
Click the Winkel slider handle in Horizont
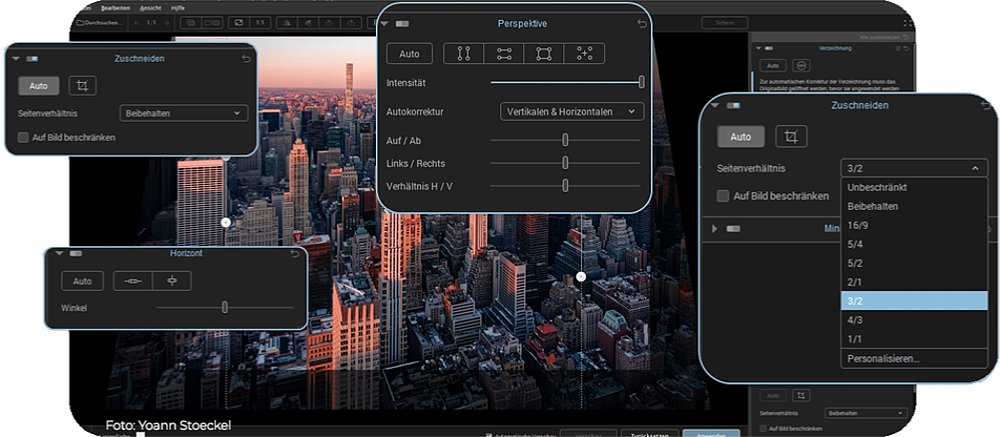click(x=224, y=307)
